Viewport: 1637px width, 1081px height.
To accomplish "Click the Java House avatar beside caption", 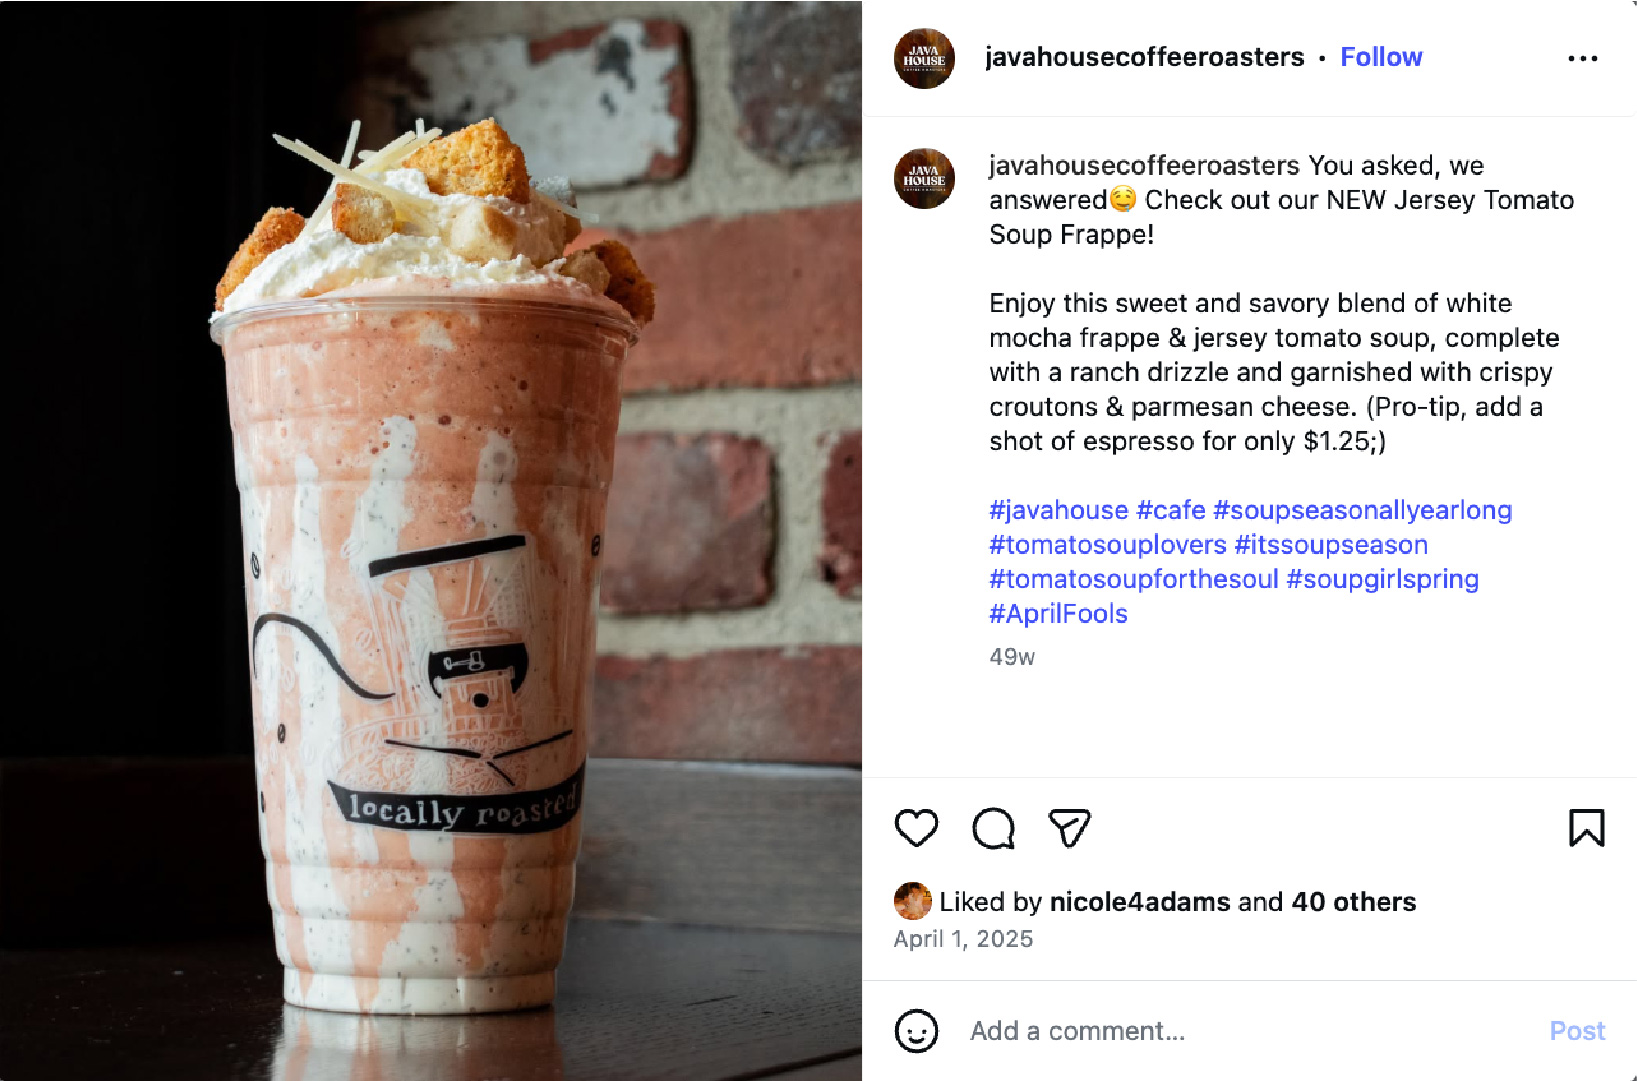I will tap(924, 179).
